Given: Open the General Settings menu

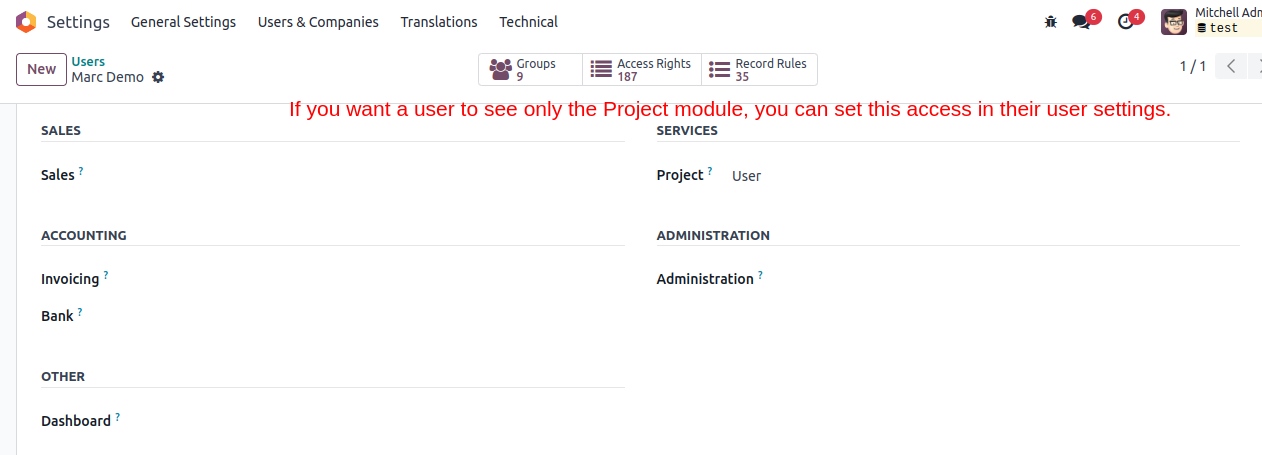Looking at the screenshot, I should point(183,22).
